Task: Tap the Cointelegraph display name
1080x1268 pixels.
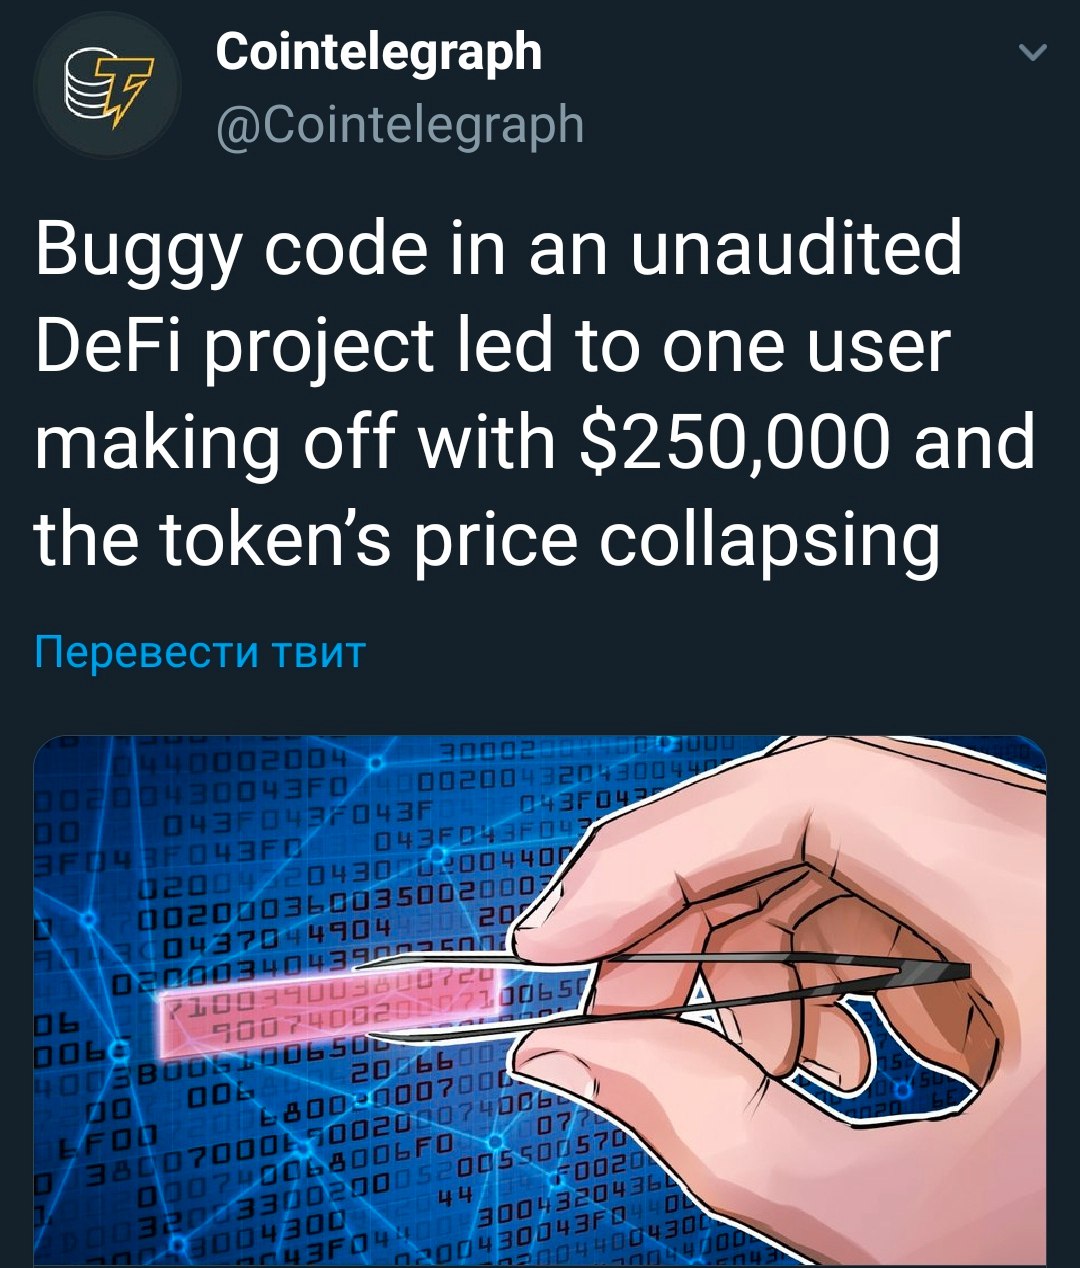Action: tap(379, 52)
